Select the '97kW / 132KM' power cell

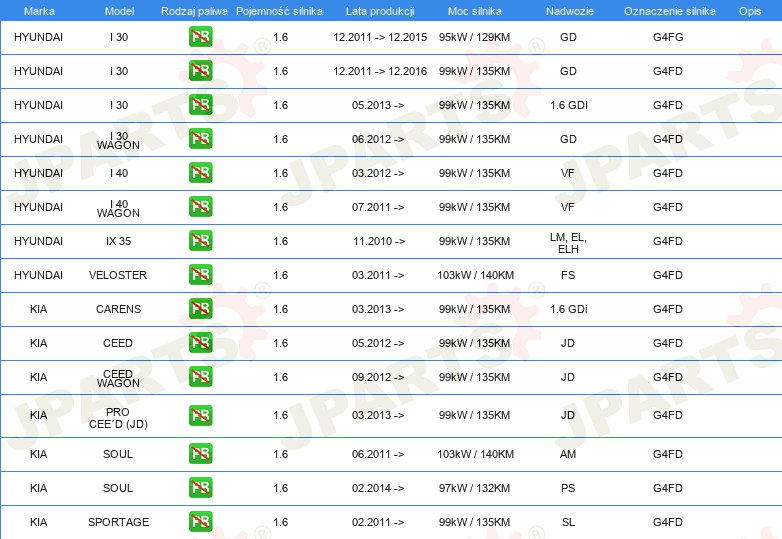[x=474, y=488]
